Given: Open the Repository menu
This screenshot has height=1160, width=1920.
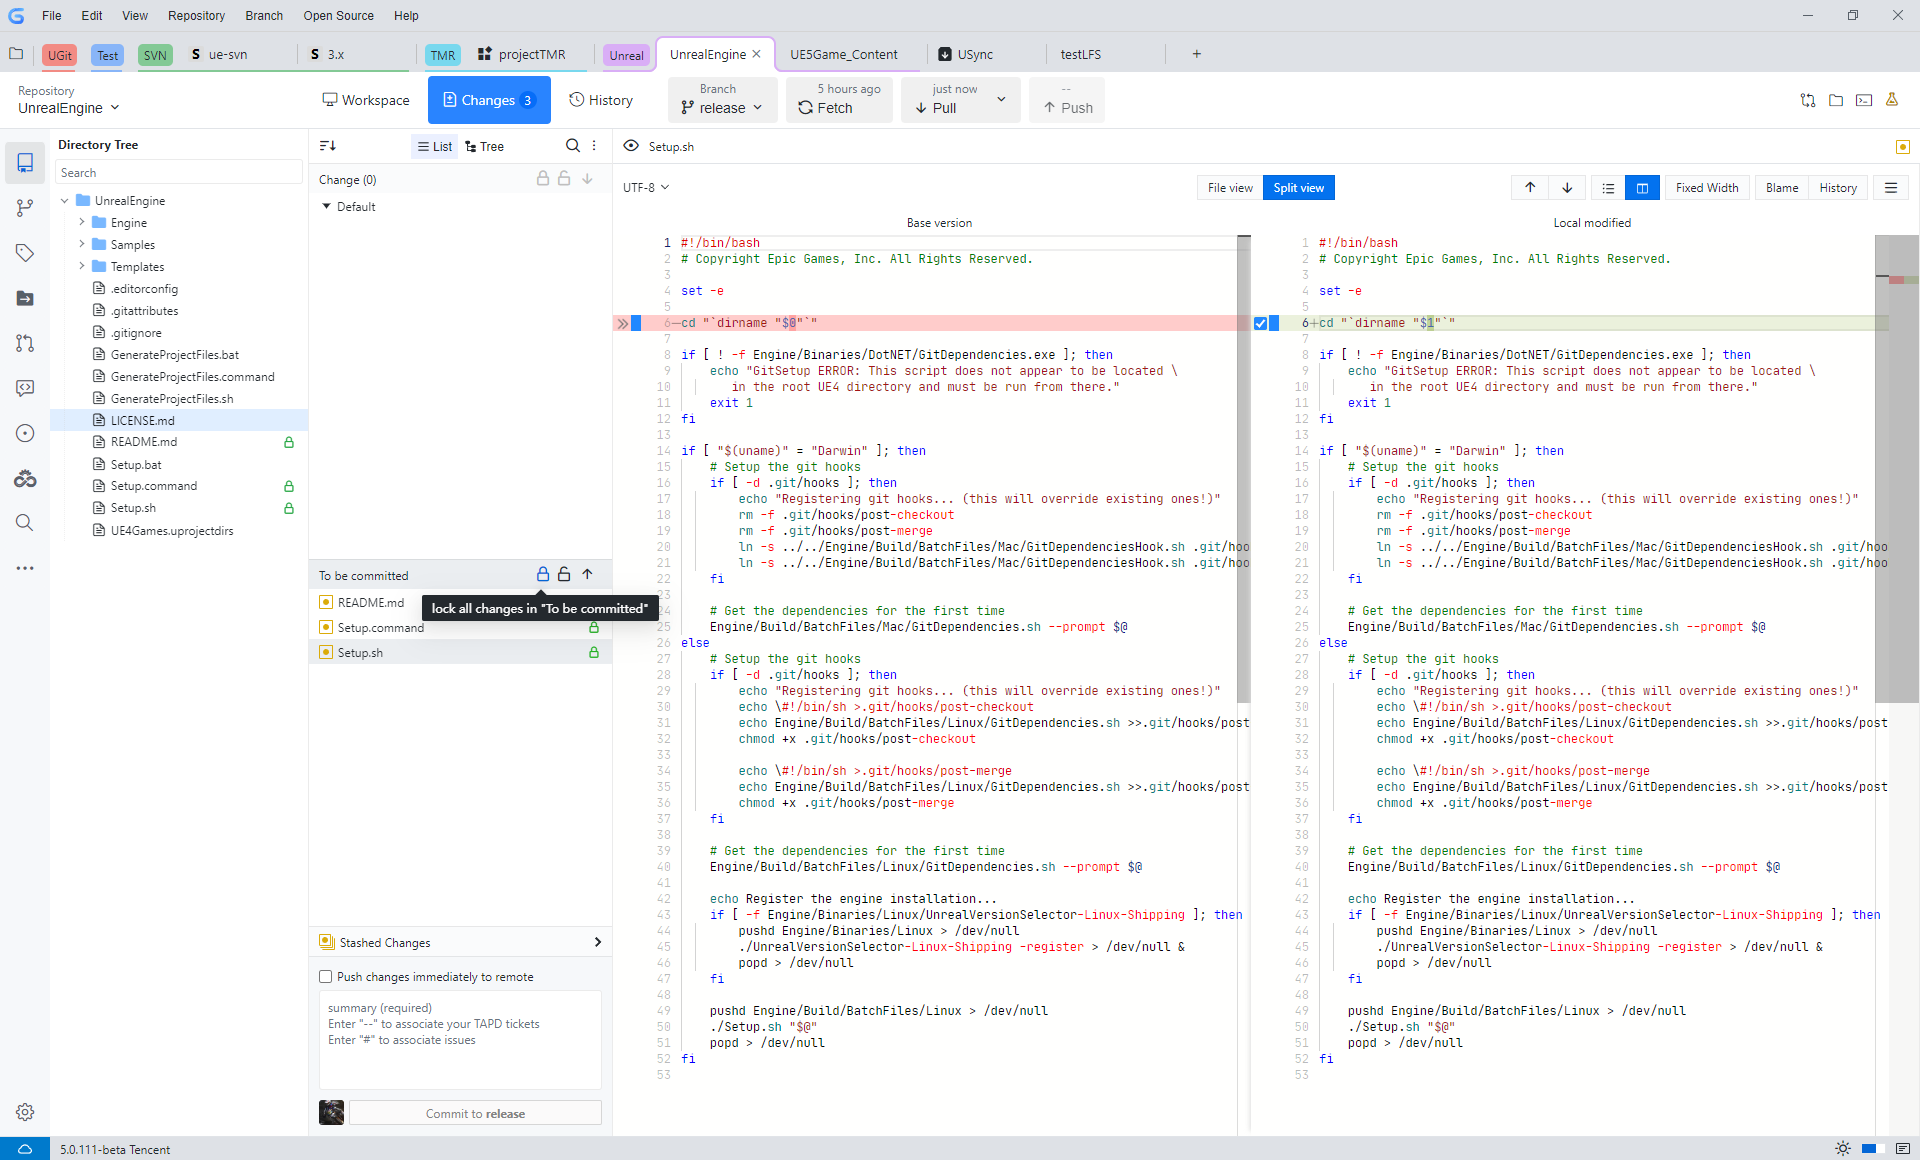Looking at the screenshot, I should pos(196,15).
